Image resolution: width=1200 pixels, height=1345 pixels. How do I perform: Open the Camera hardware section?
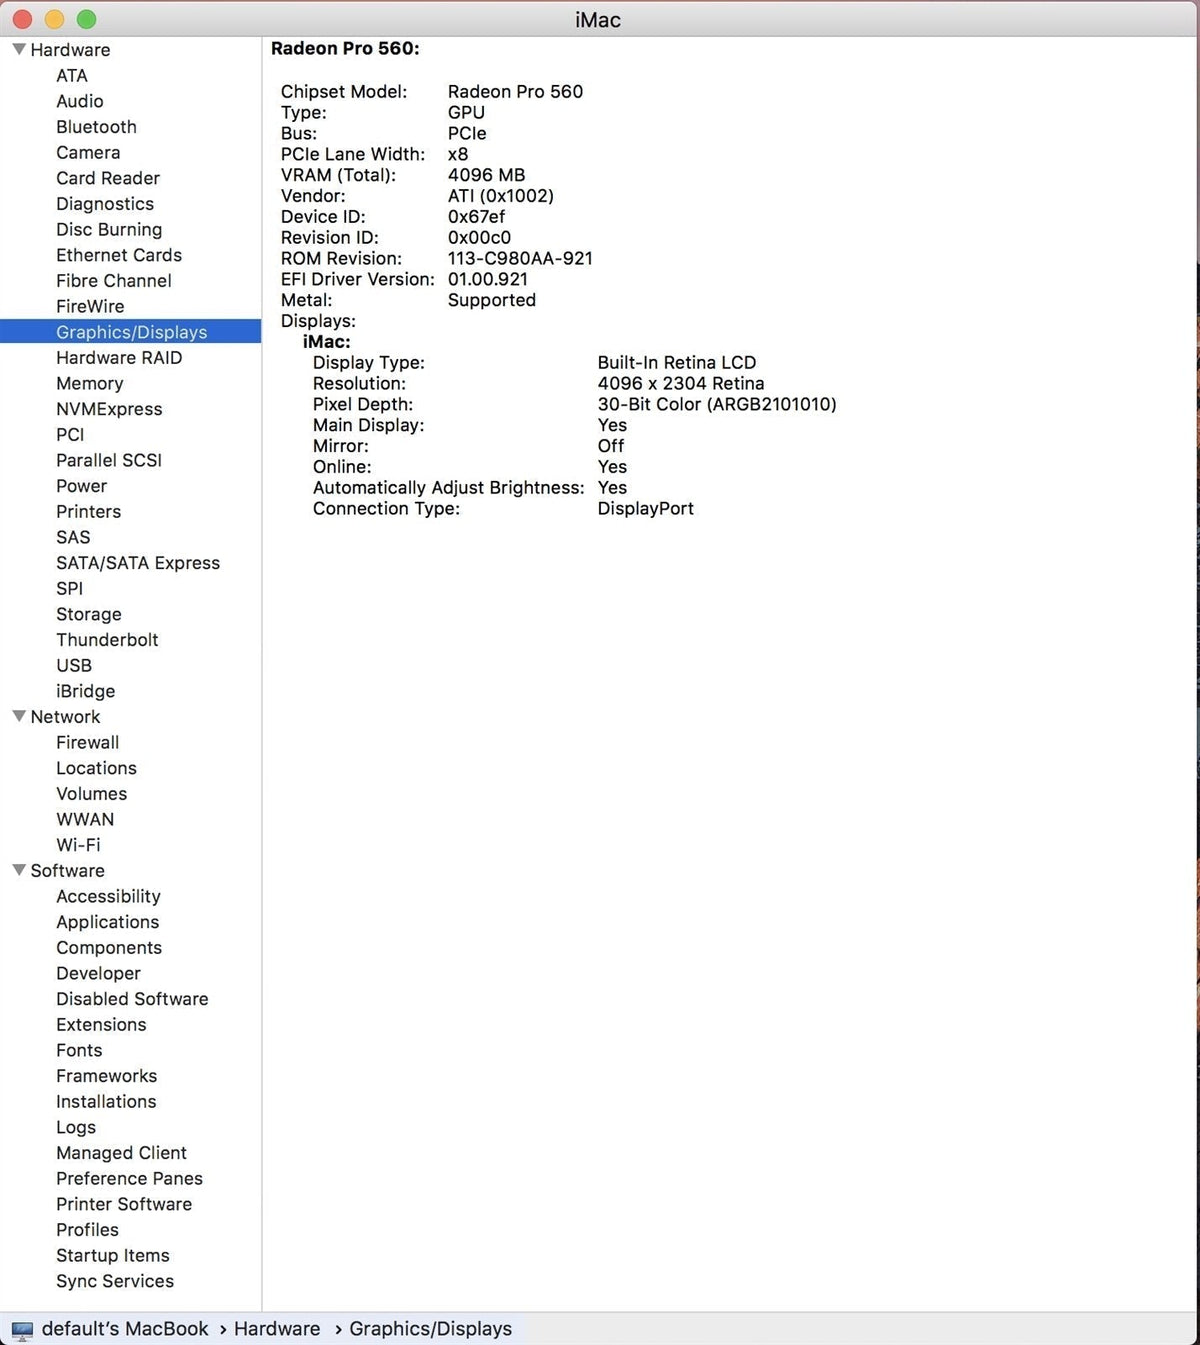pyautogui.click(x=88, y=152)
